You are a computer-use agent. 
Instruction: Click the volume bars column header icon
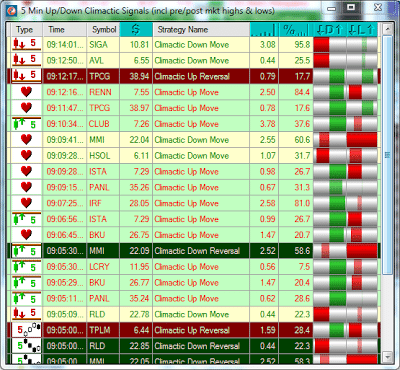[264, 29]
